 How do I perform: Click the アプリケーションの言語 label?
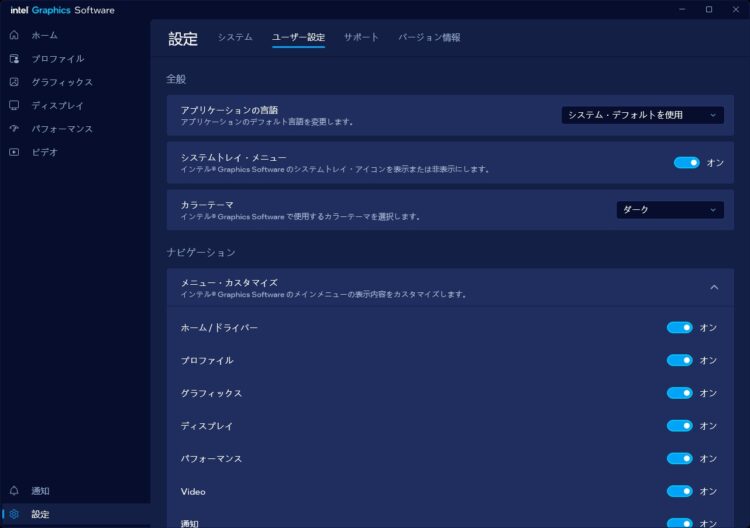229,110
